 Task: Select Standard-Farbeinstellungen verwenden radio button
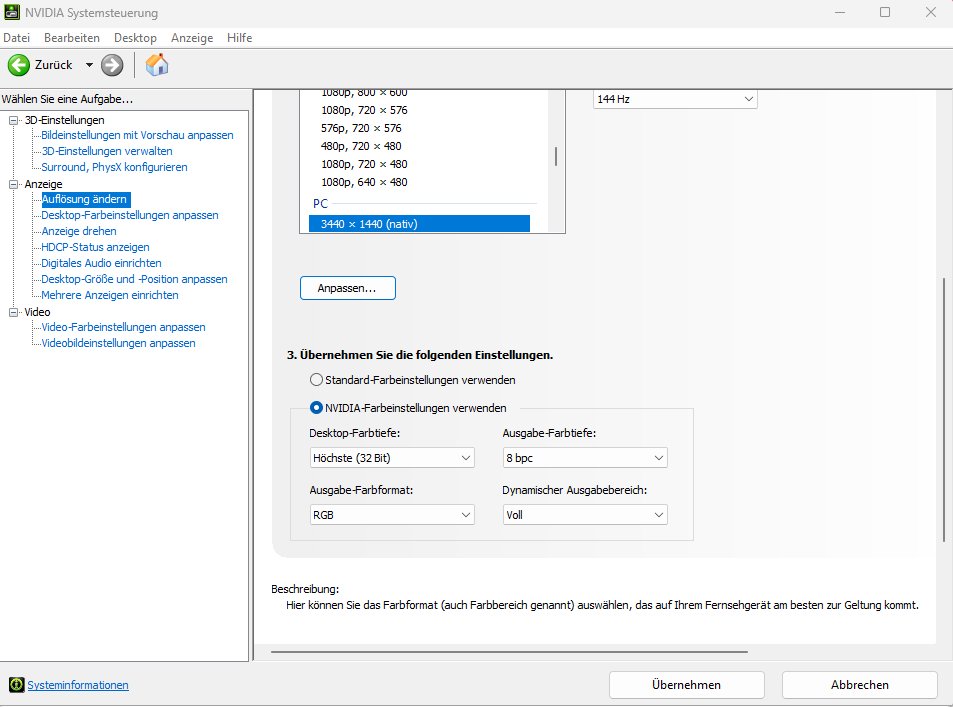point(316,380)
